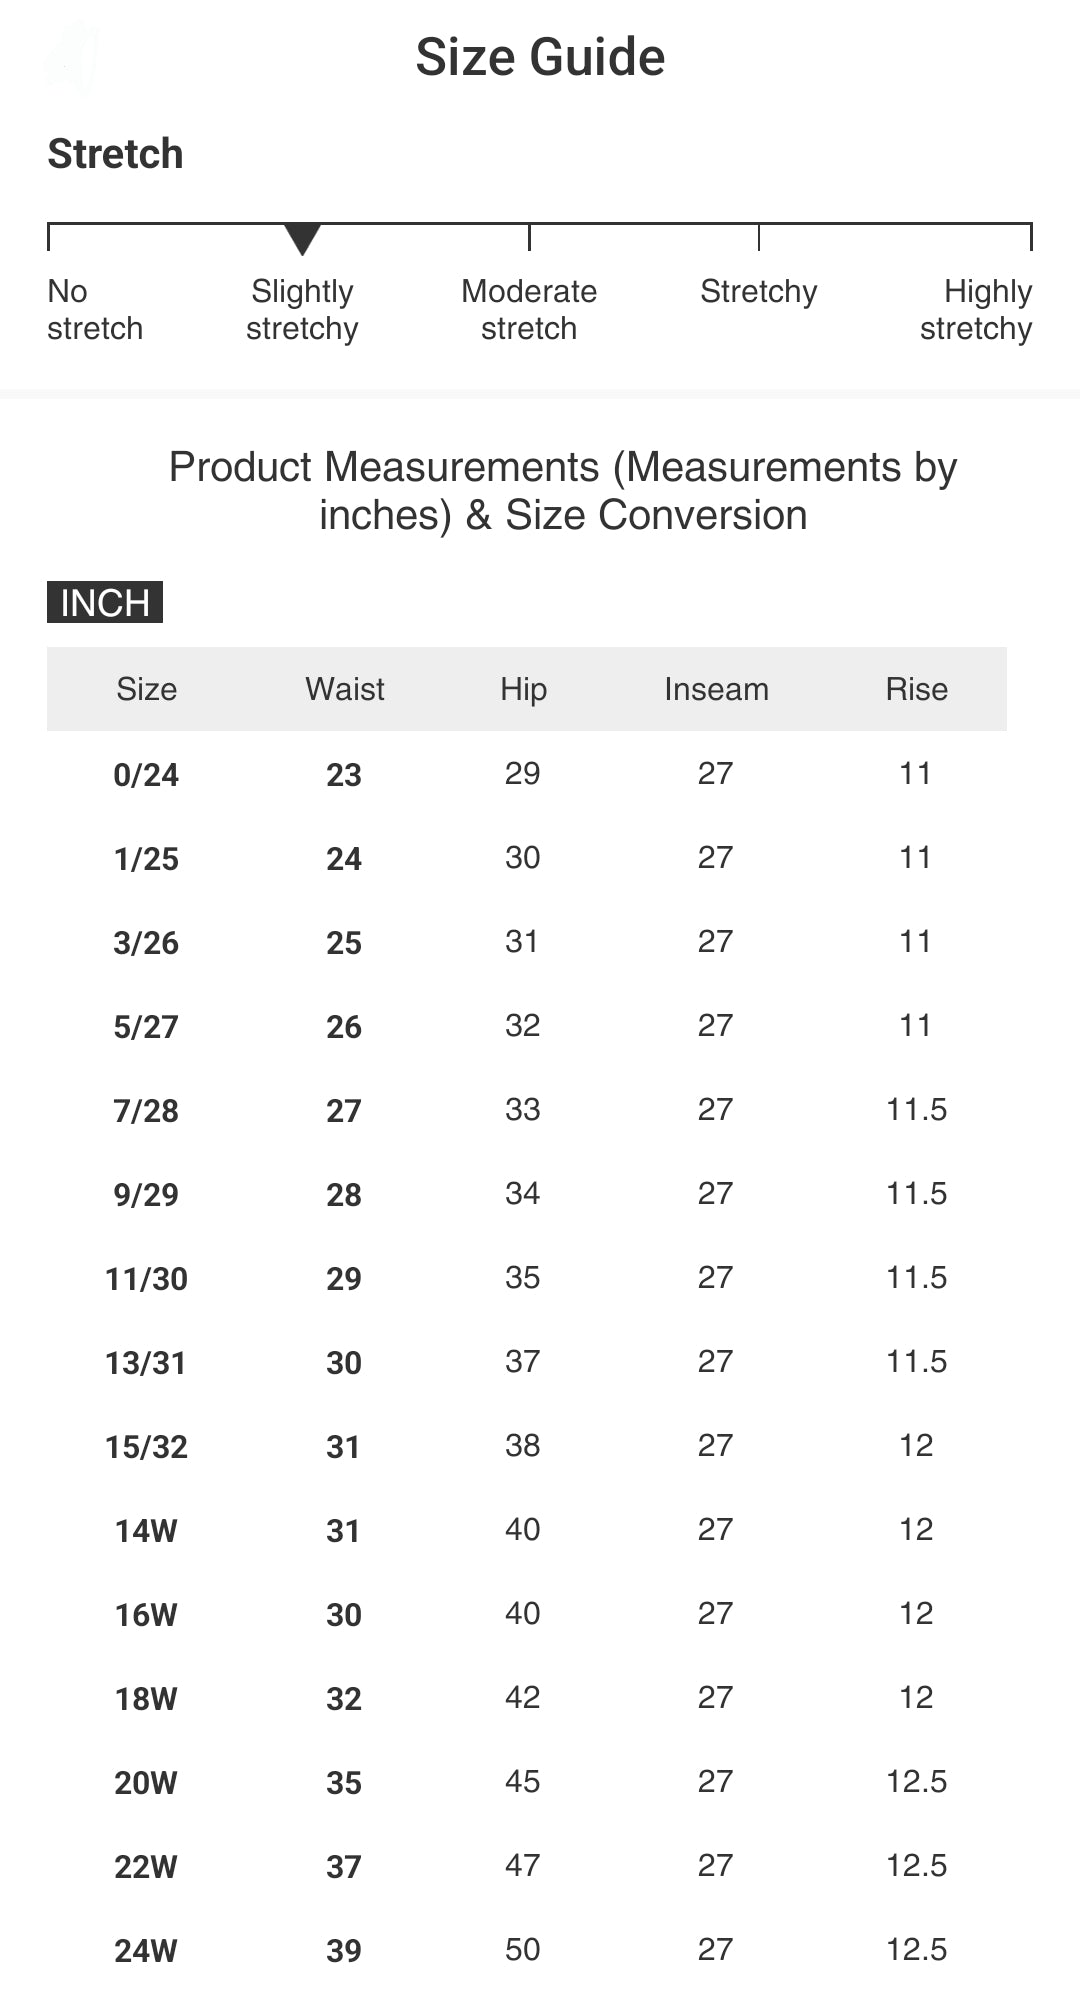The height and width of the screenshot is (1995, 1080).
Task: Click the Waist column header
Action: point(345,689)
